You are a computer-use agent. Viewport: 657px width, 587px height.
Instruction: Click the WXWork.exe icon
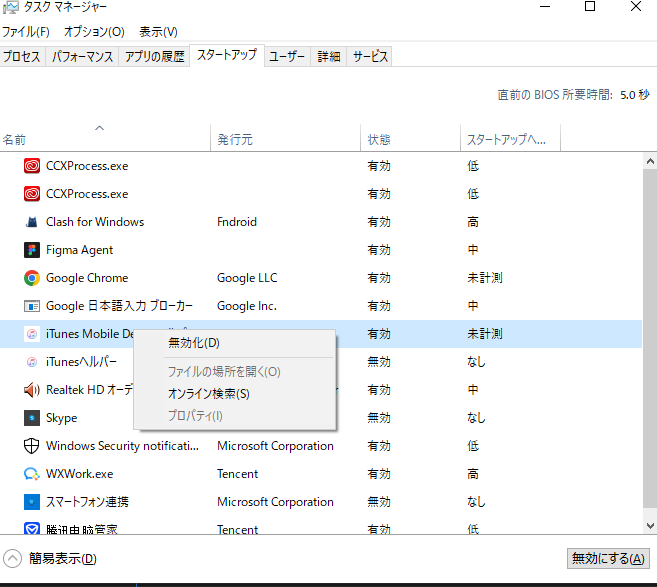click(x=32, y=474)
